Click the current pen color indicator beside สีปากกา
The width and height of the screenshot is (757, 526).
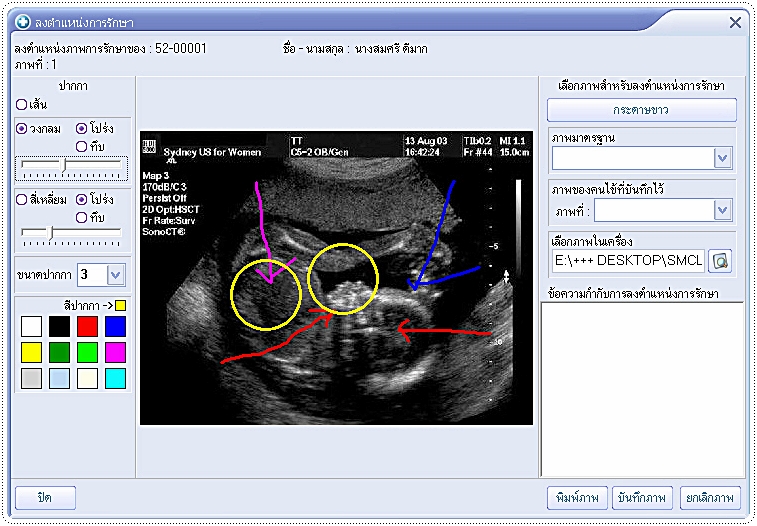tap(121, 305)
